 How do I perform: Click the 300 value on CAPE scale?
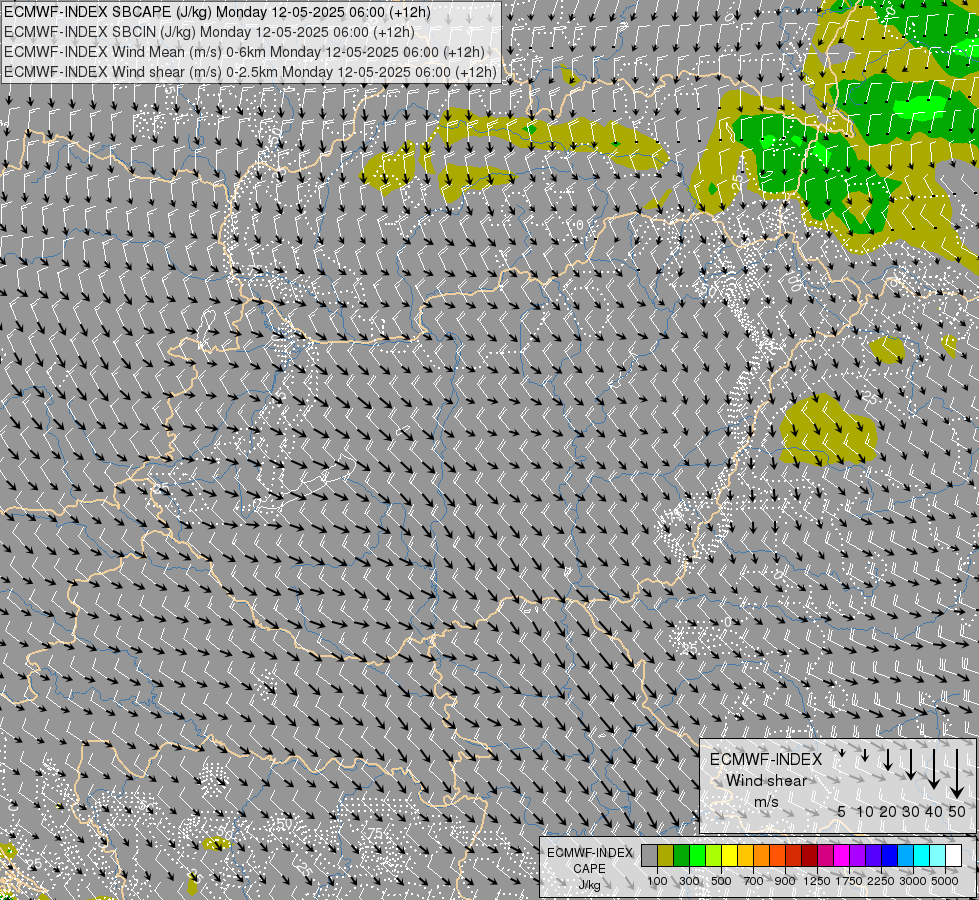pyautogui.click(x=689, y=881)
